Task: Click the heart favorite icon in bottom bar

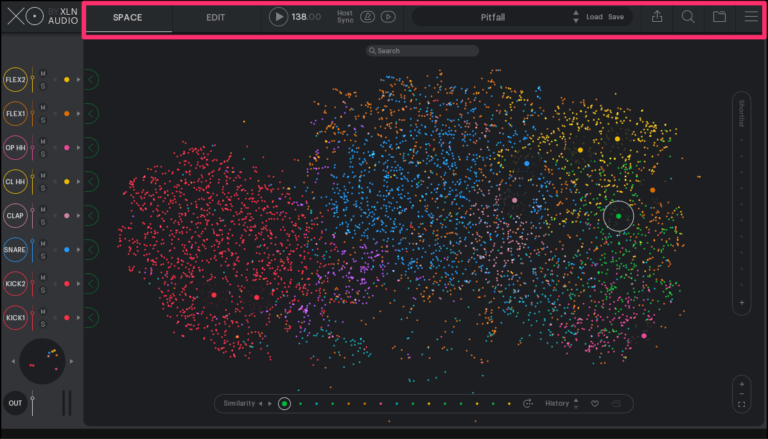Action: point(595,403)
